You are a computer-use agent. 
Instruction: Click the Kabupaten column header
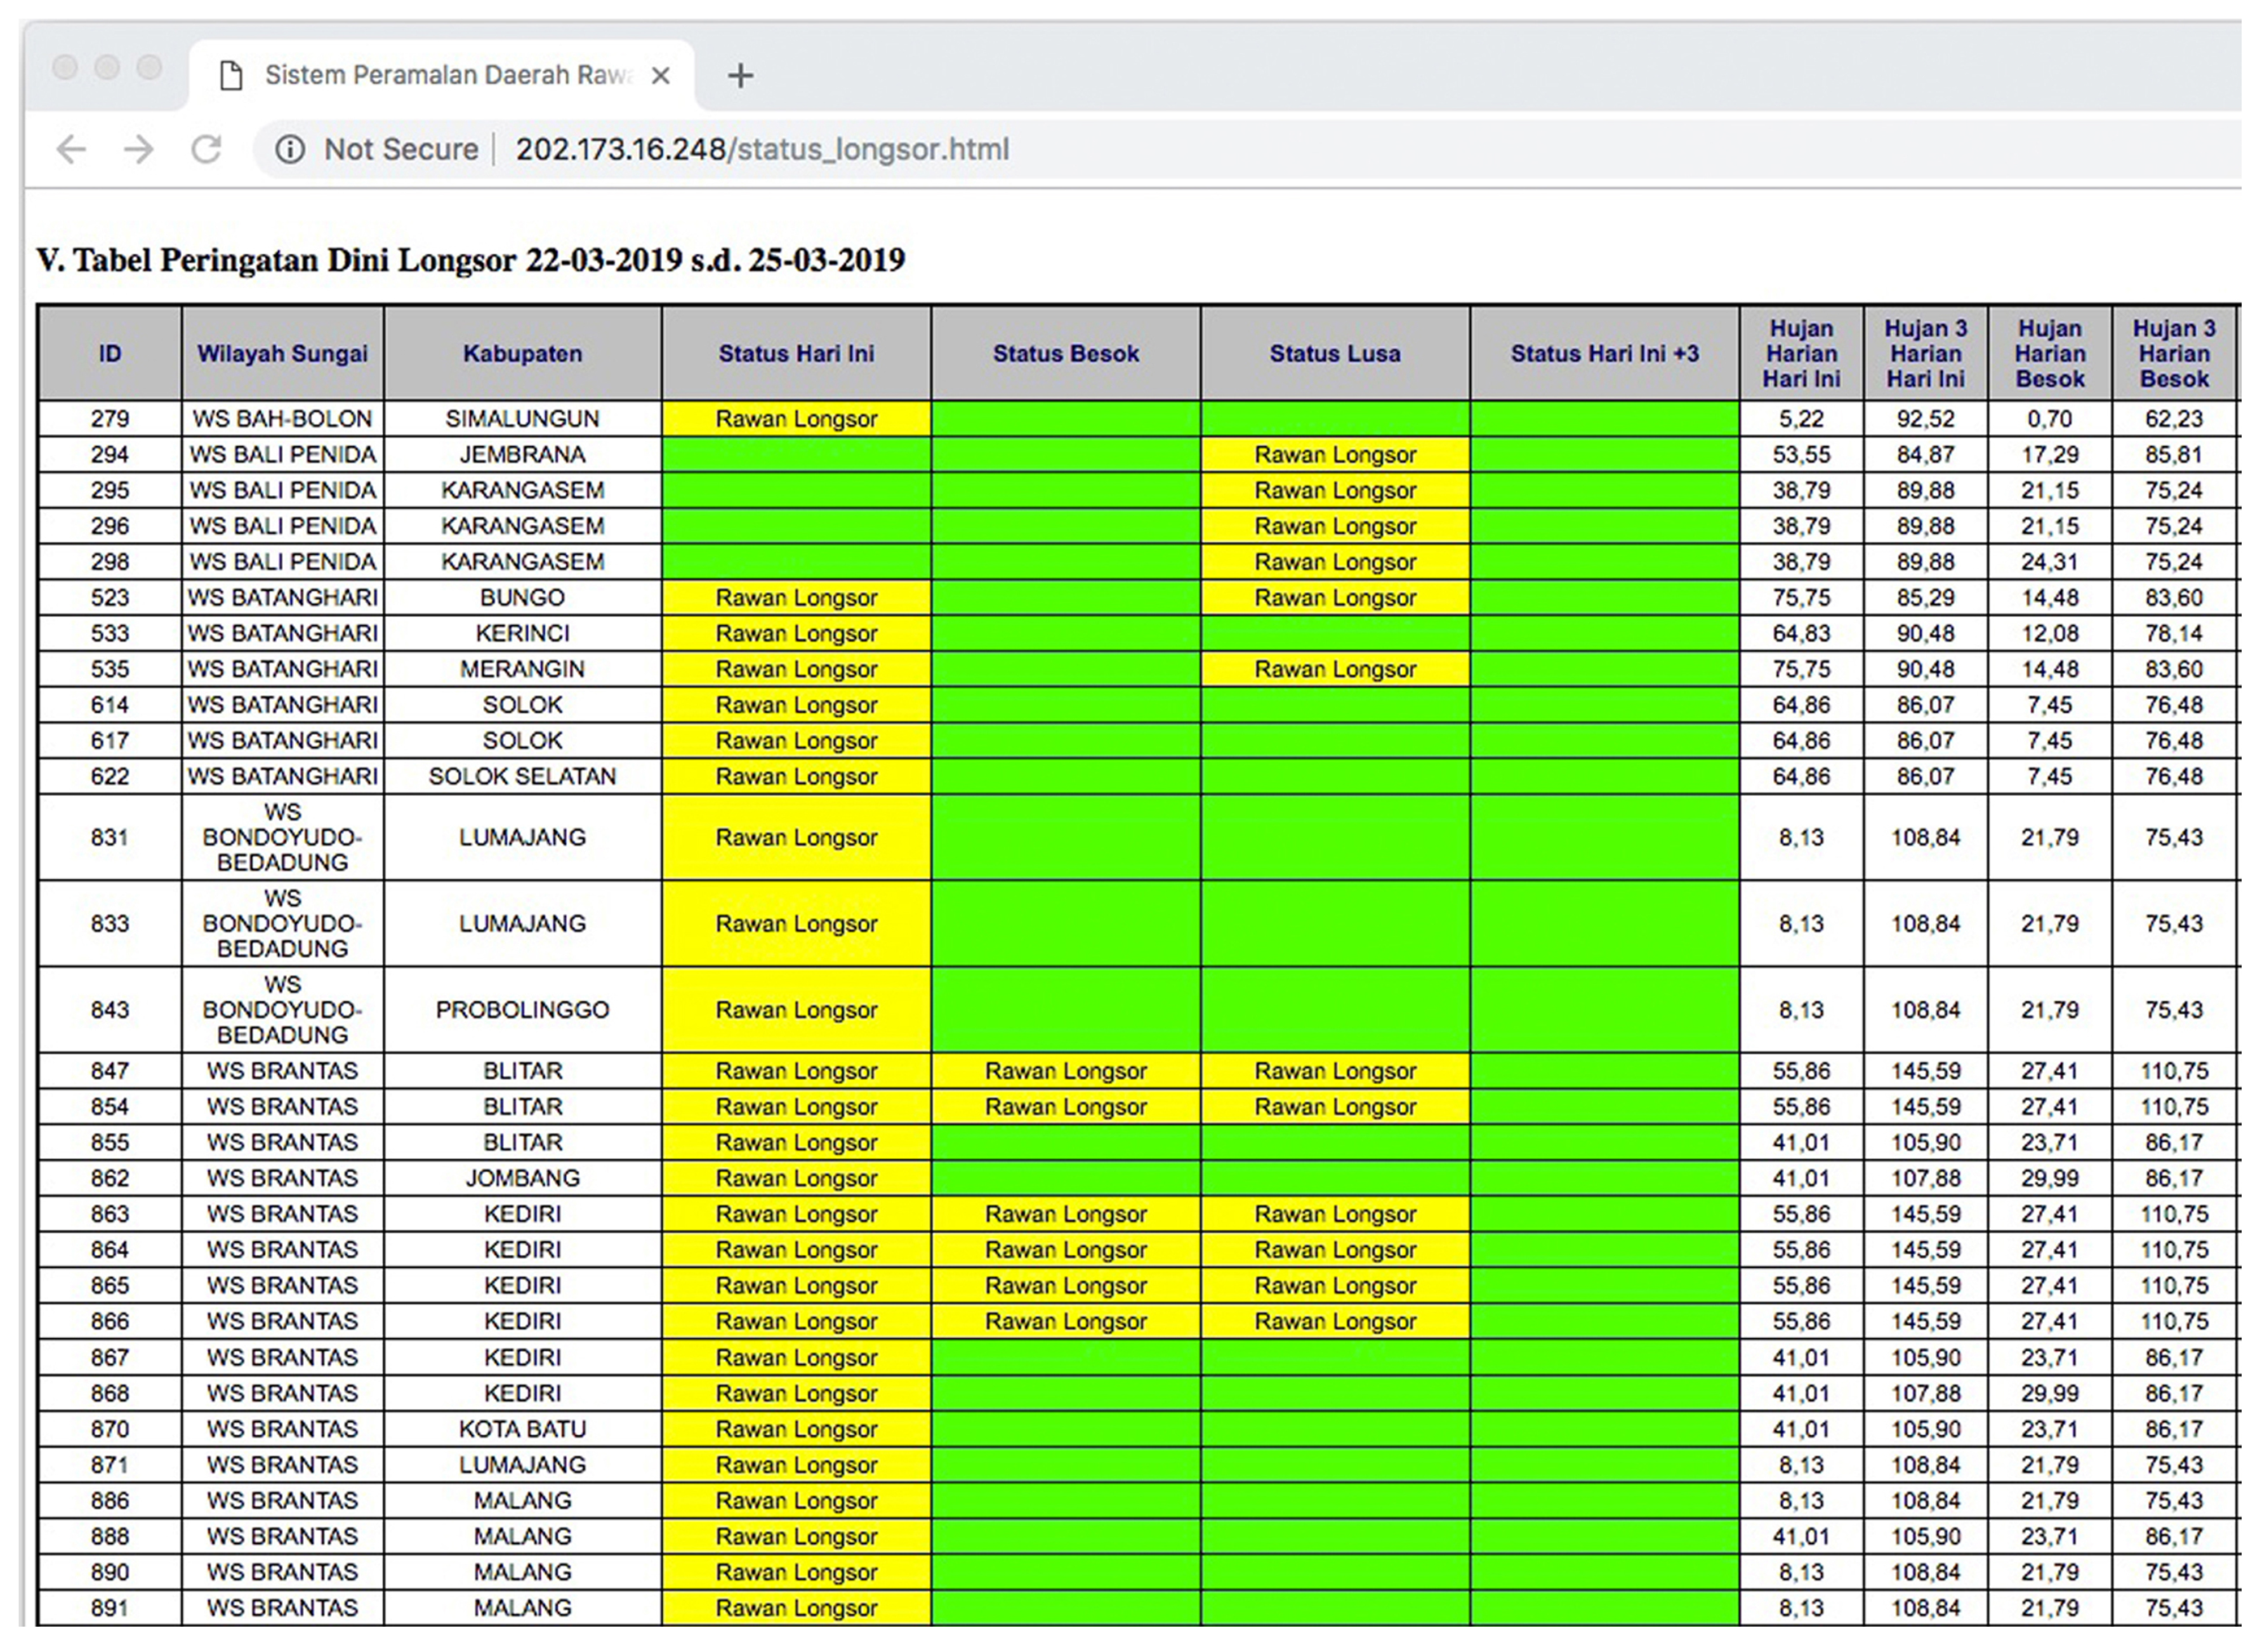pos(522,353)
